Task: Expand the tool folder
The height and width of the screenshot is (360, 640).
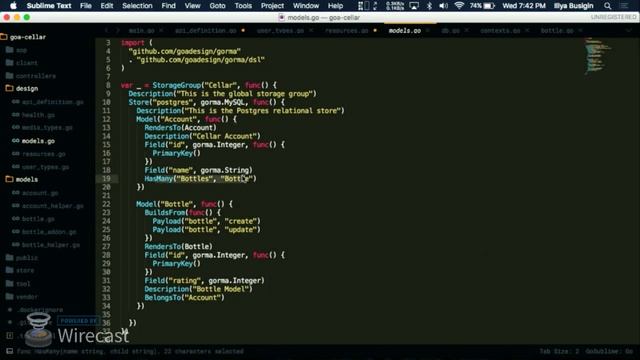Action: click(x=10, y=283)
